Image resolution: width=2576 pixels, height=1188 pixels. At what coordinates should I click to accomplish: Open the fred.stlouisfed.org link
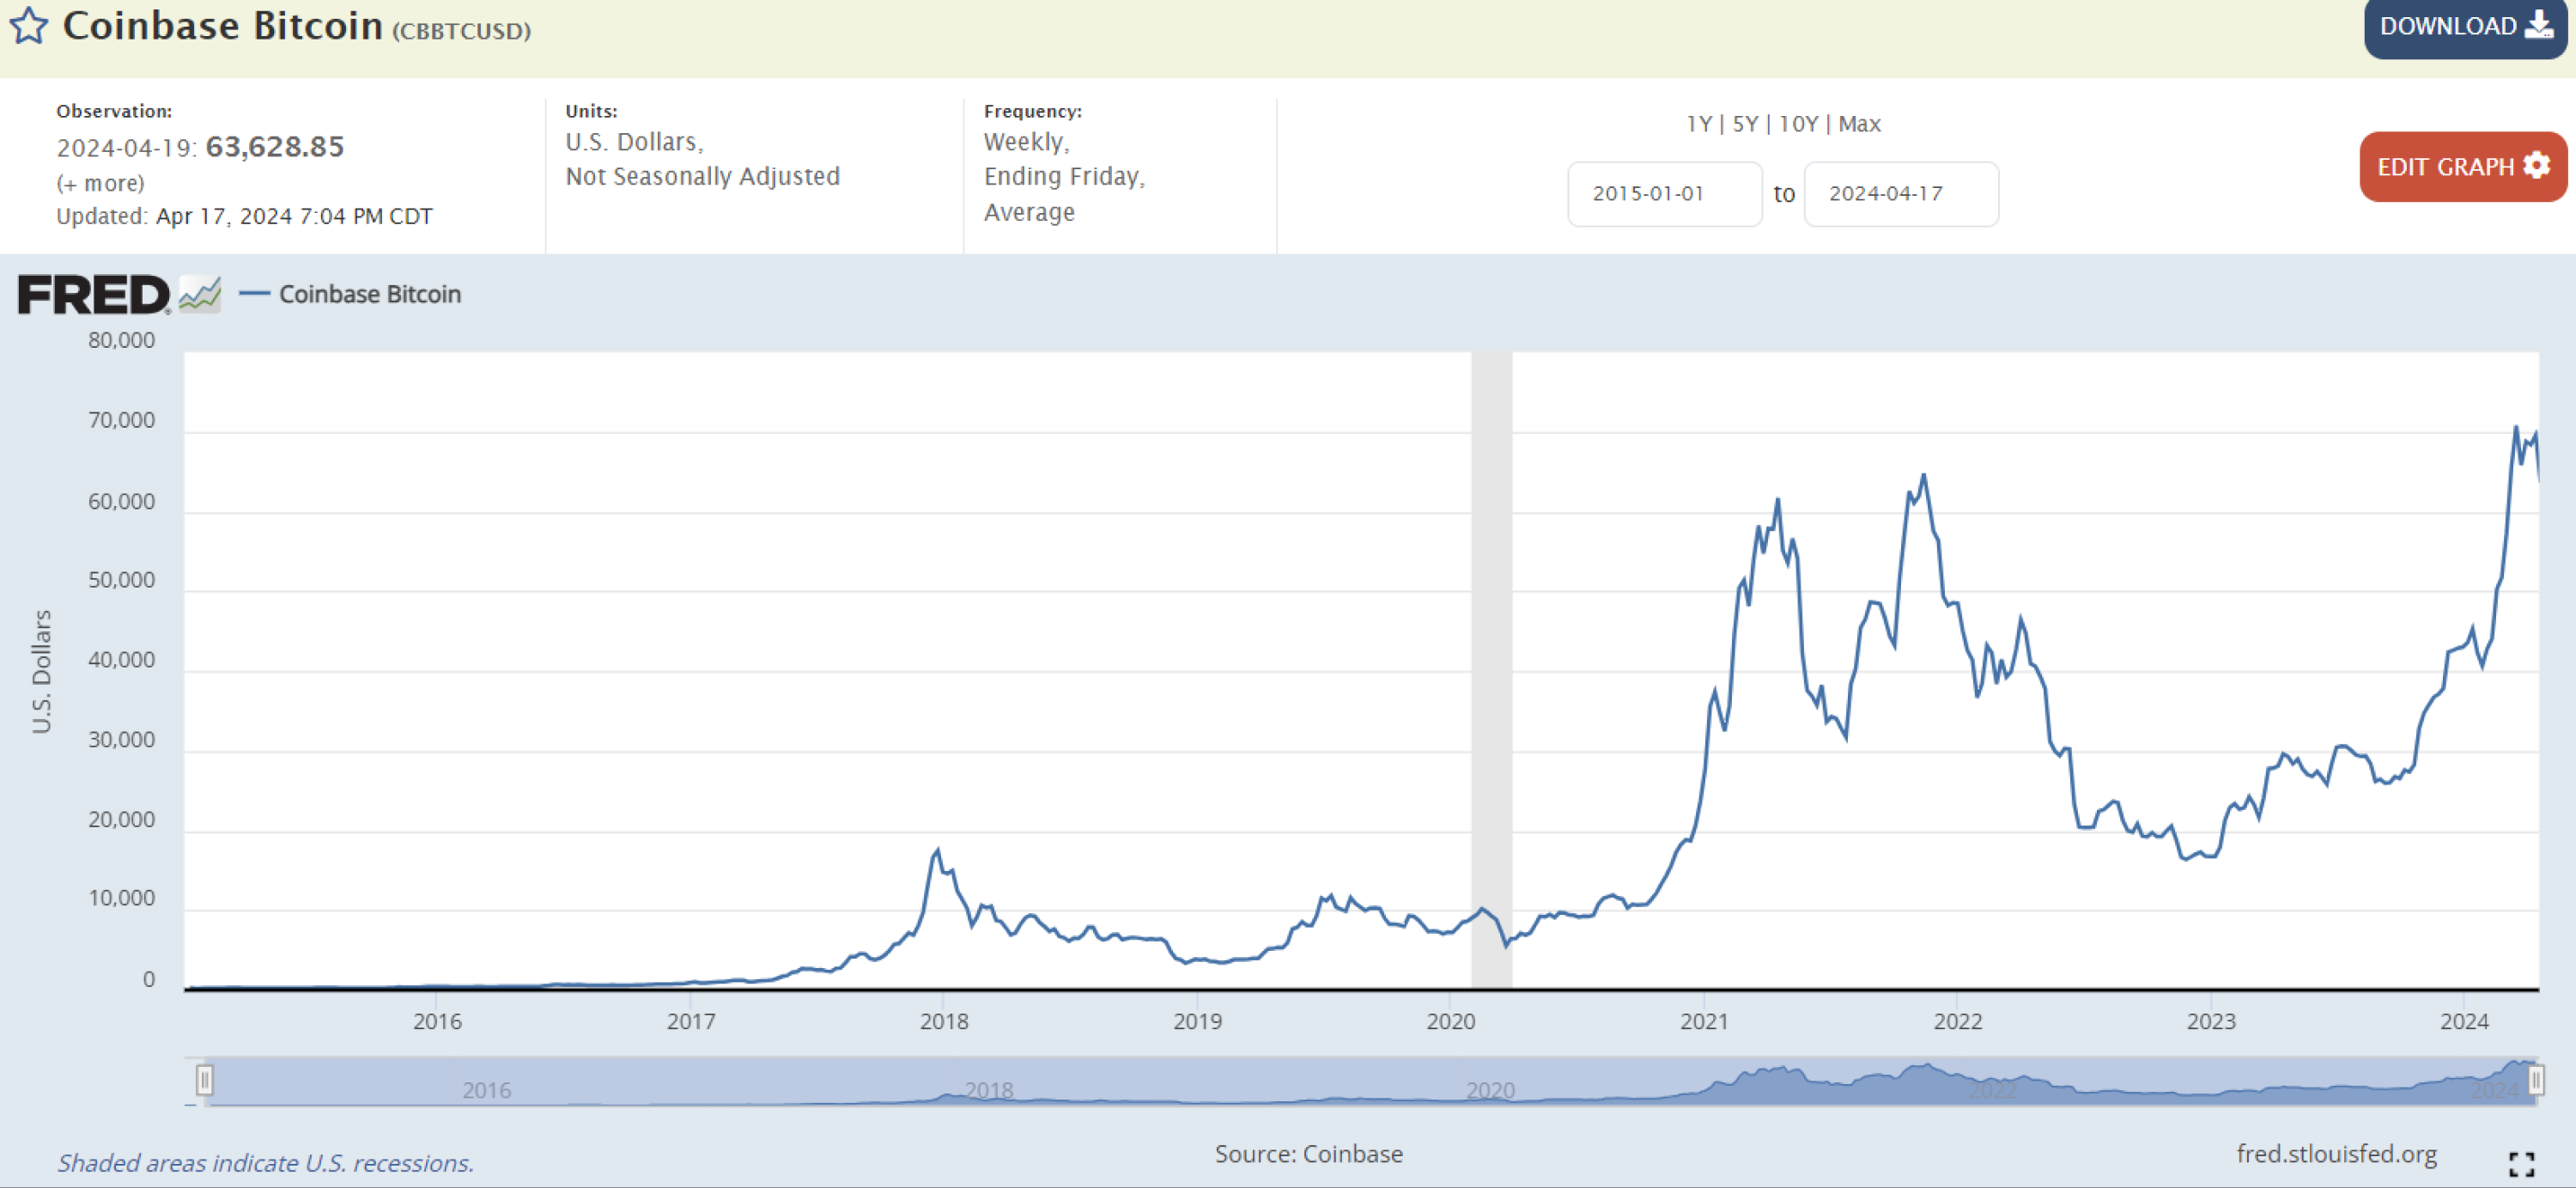click(x=2336, y=1154)
